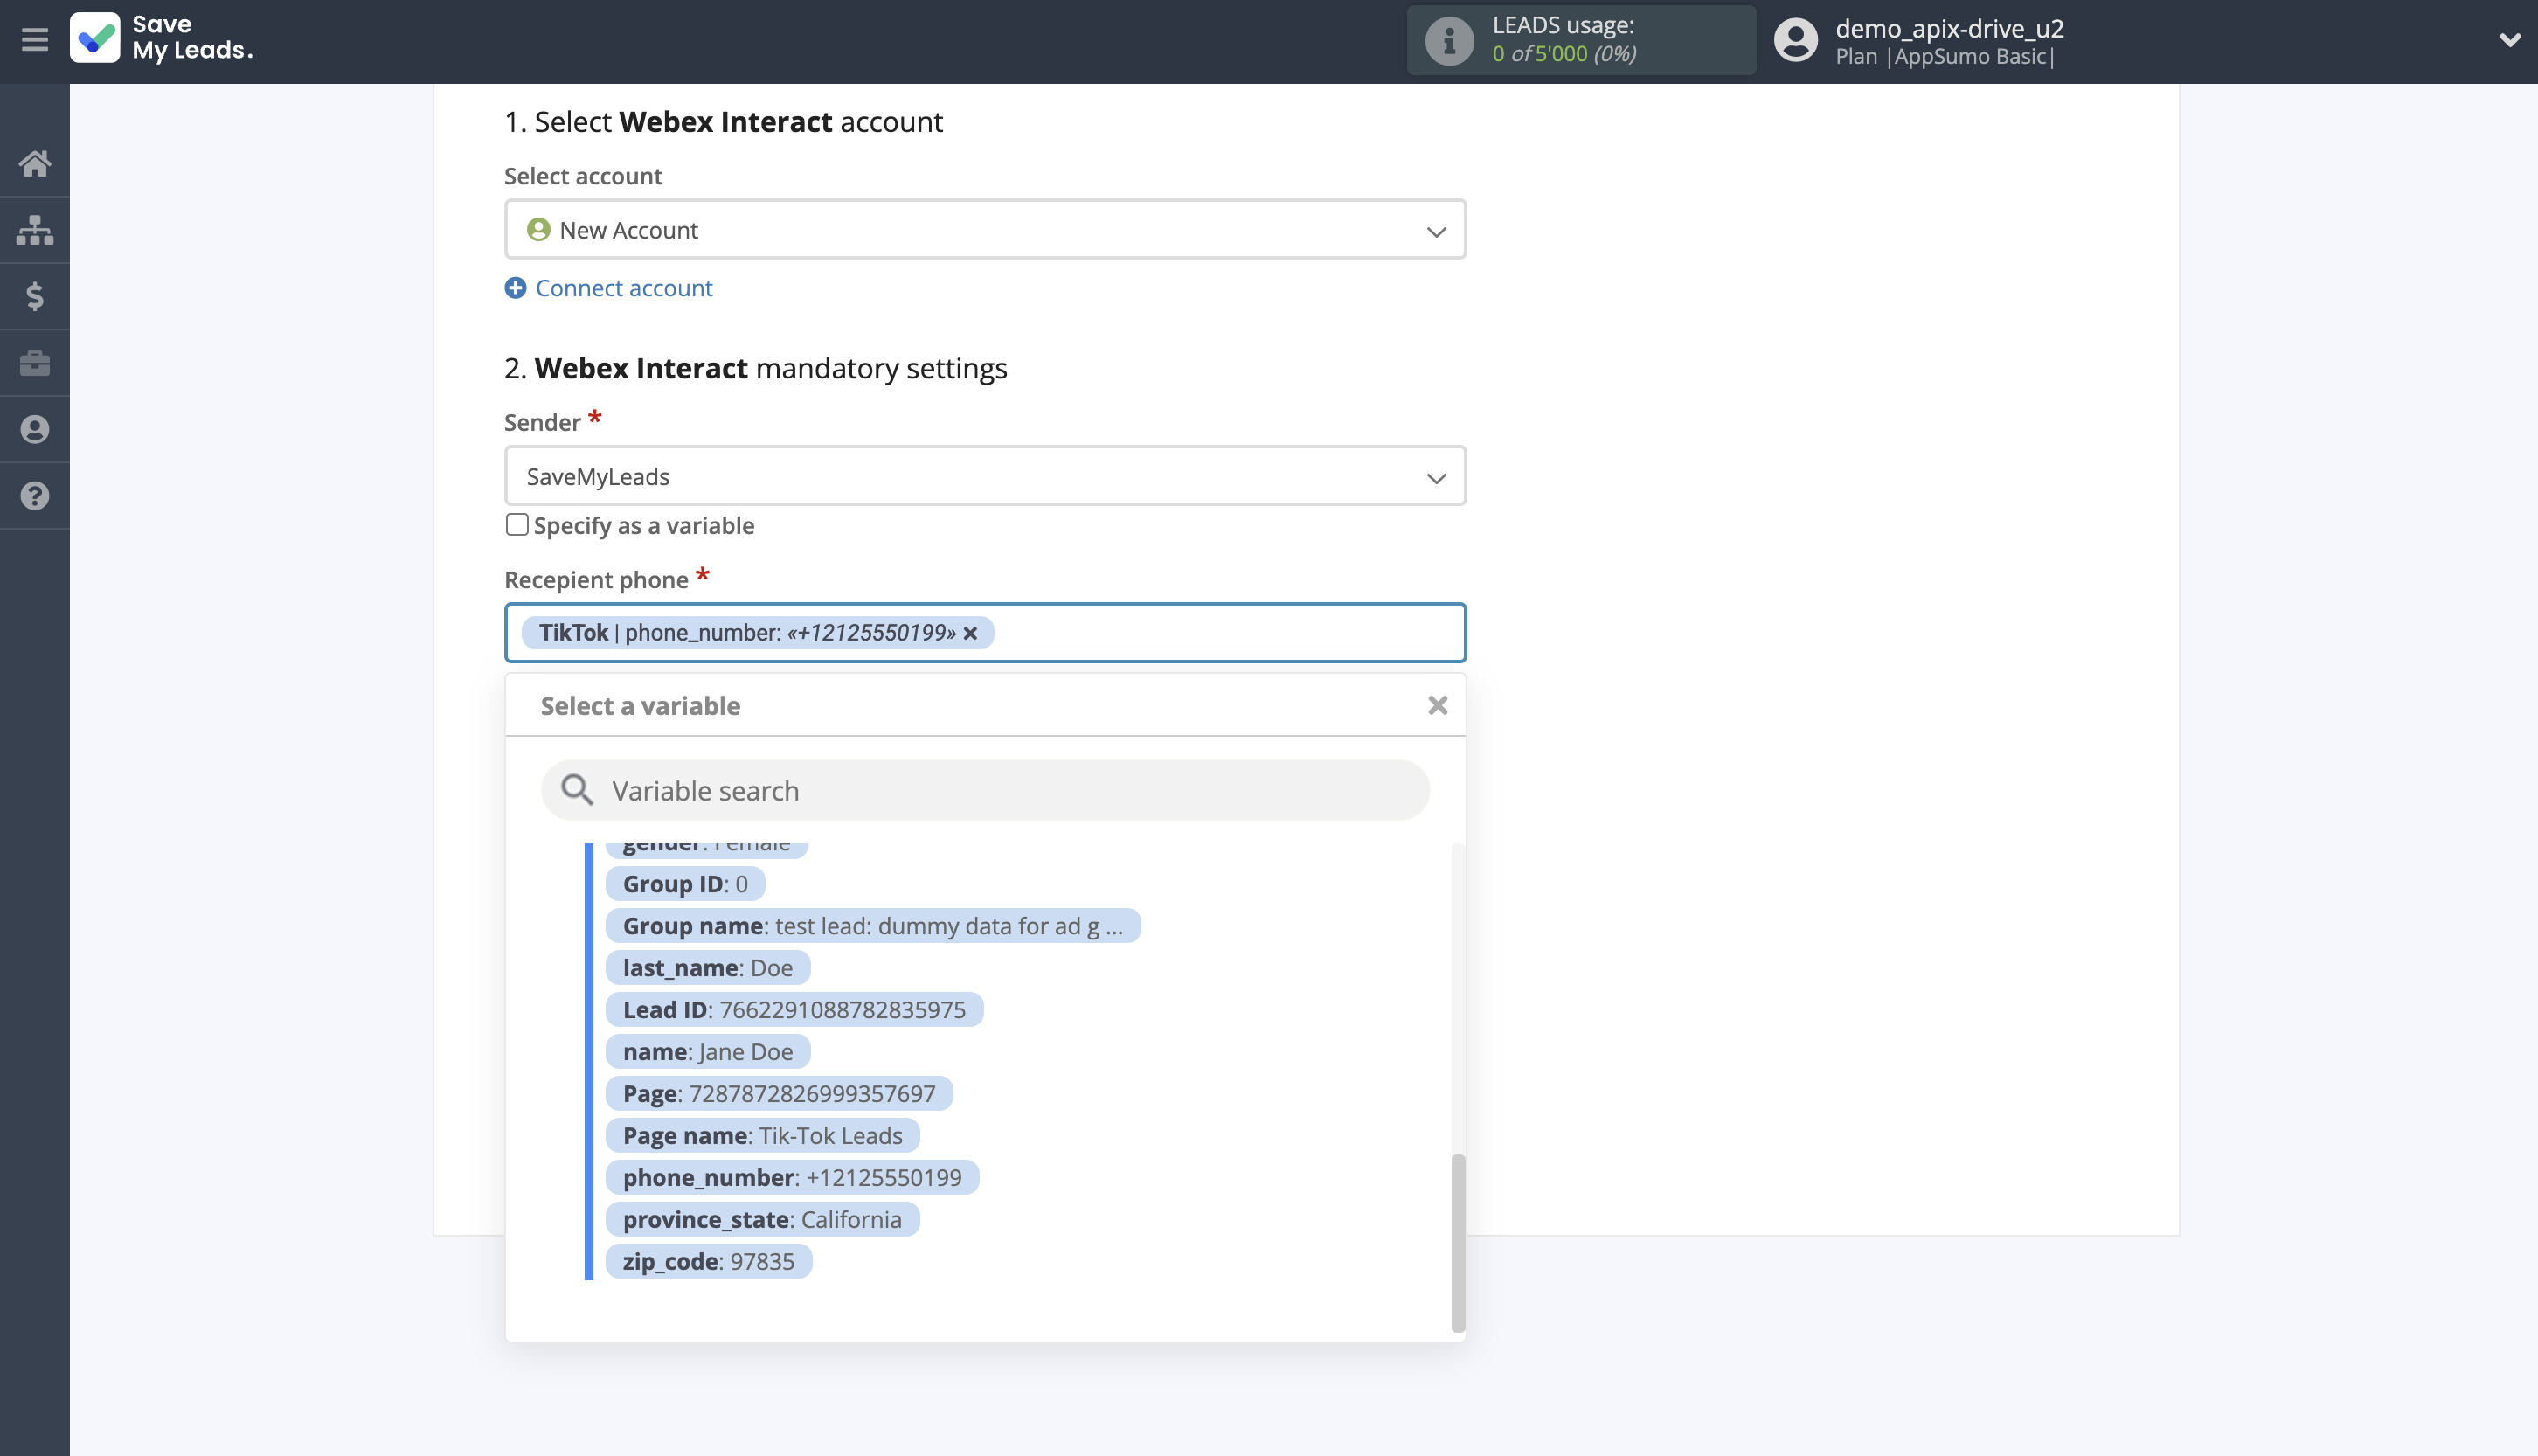The width and height of the screenshot is (2538, 1456).
Task: Open the connections sitemap sidebar icon
Action: pos(35,229)
